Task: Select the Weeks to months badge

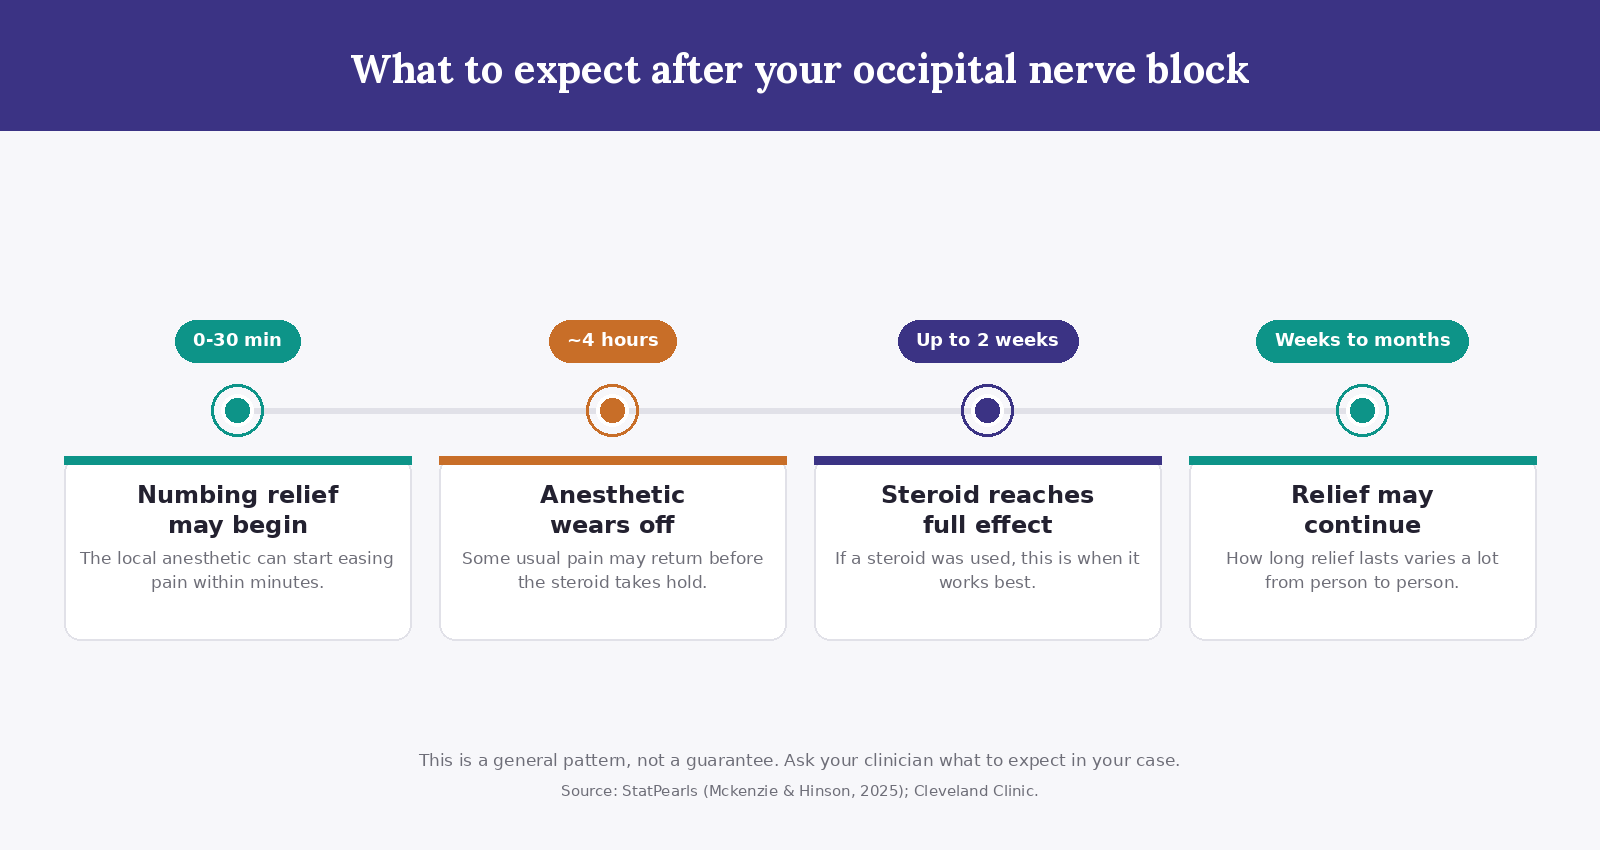Action: pyautogui.click(x=1362, y=341)
